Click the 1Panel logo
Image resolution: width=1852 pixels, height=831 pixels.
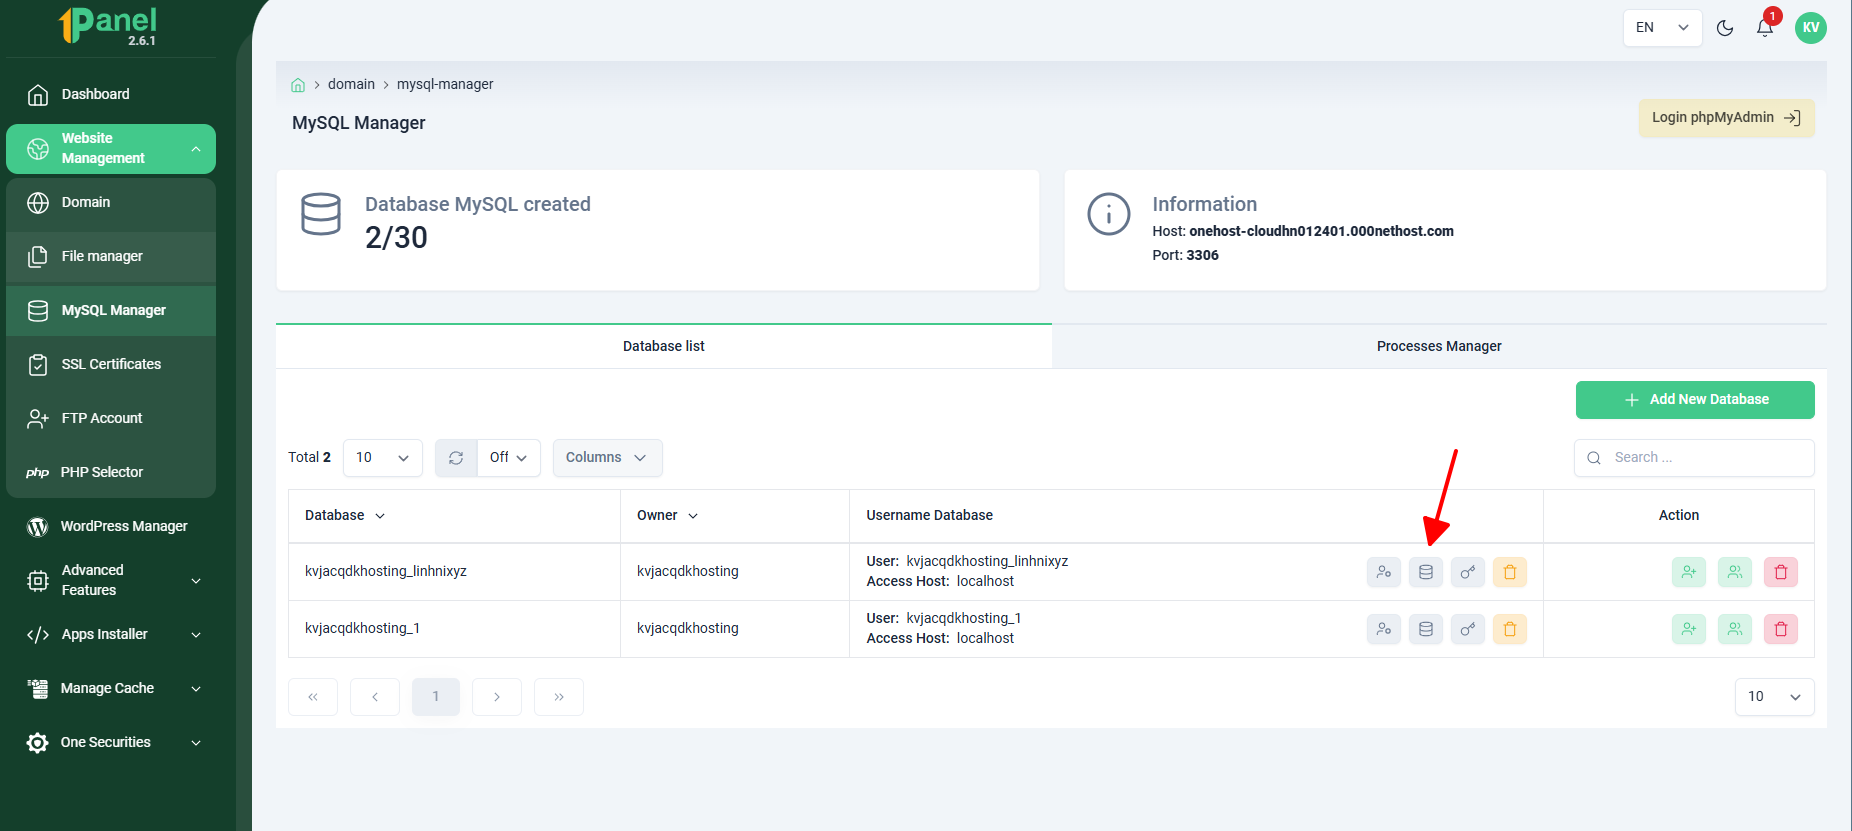click(108, 26)
